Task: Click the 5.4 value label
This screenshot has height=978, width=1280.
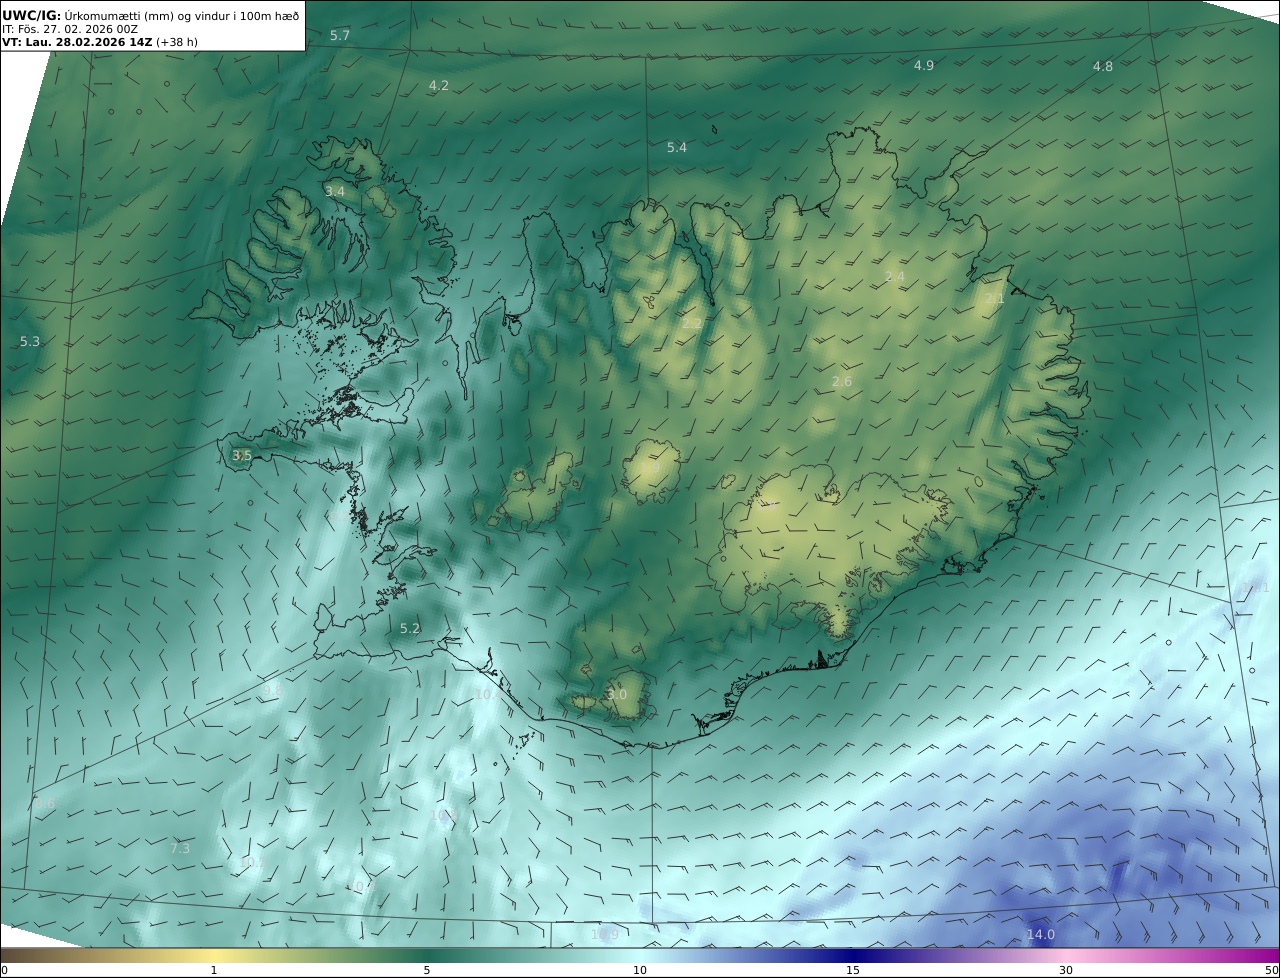Action: (x=677, y=147)
